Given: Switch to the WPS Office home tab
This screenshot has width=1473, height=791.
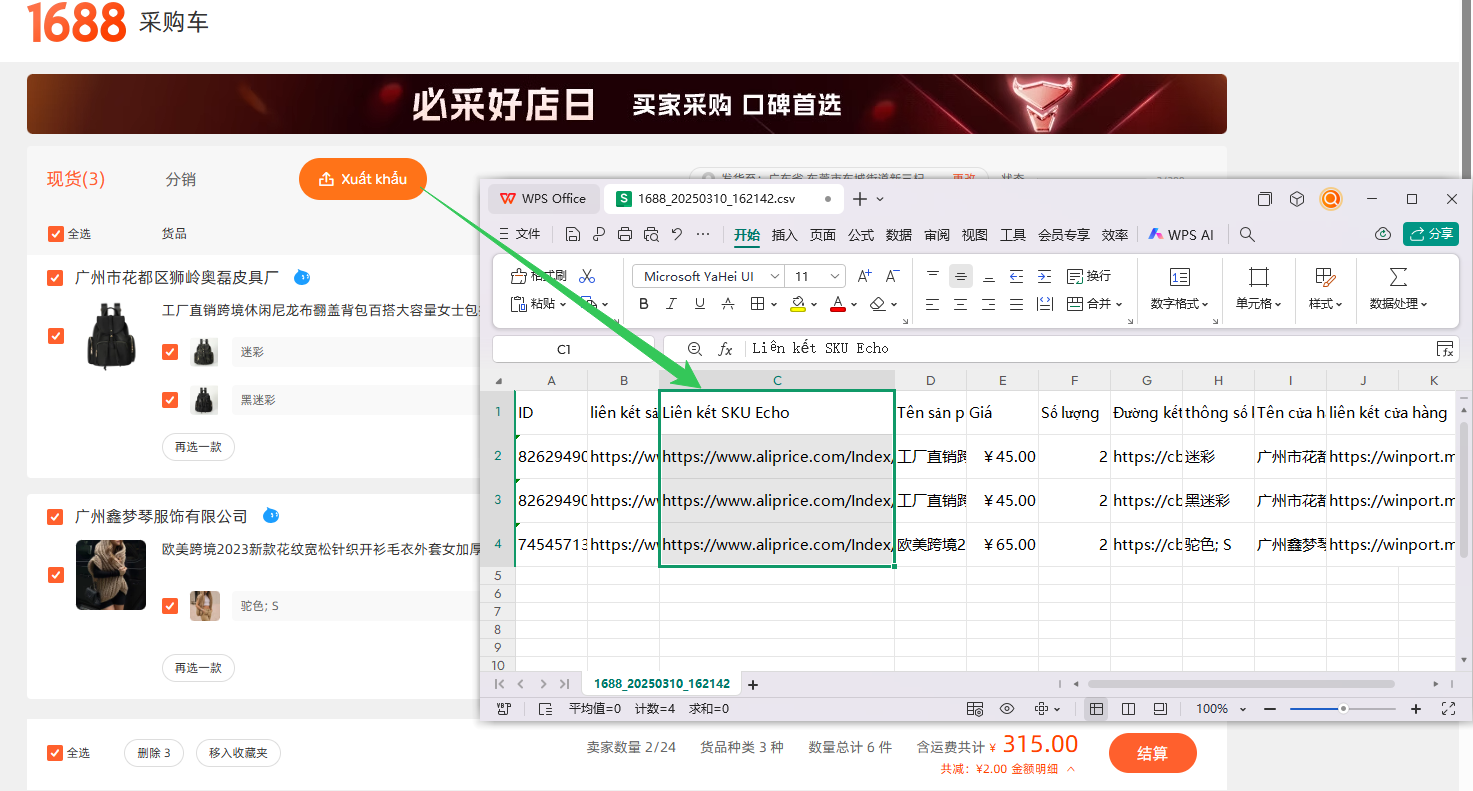Looking at the screenshot, I should (x=543, y=199).
